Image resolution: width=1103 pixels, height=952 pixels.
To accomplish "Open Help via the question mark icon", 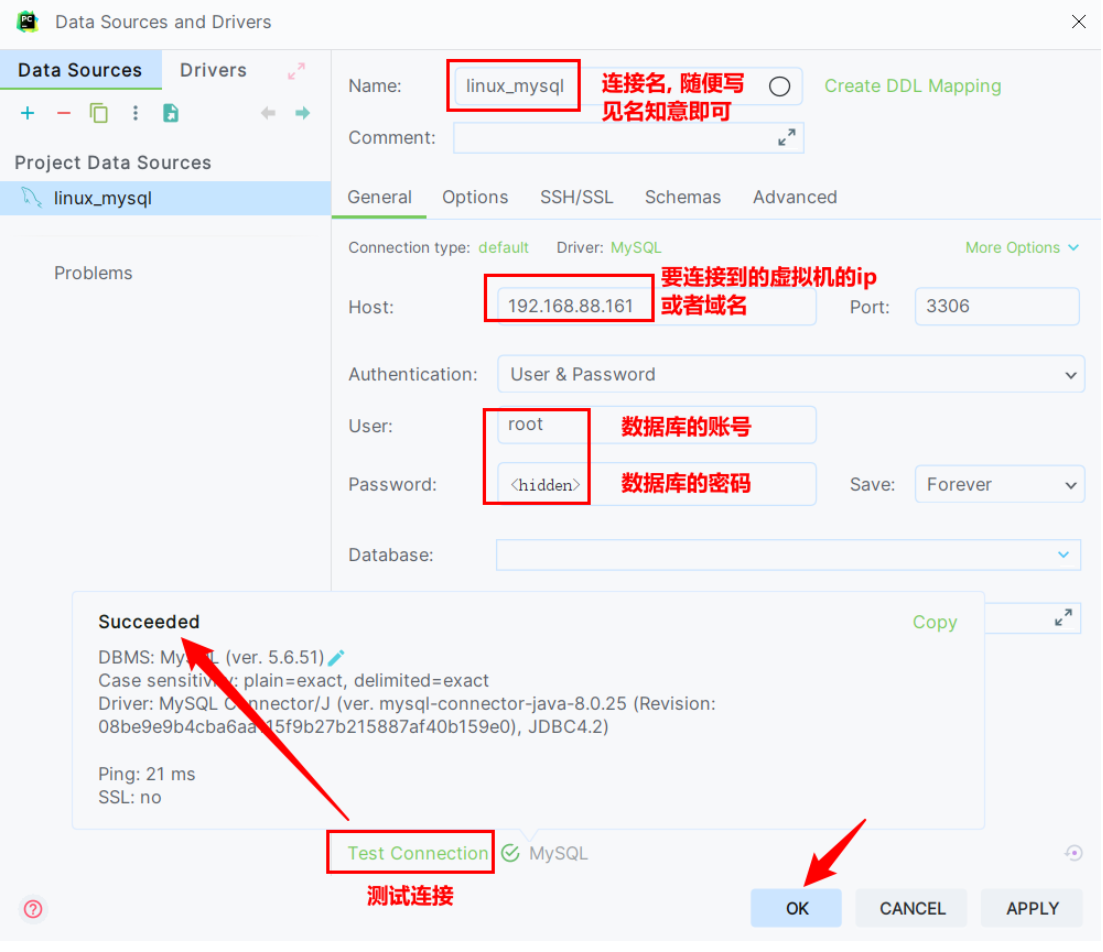I will tap(32, 909).
